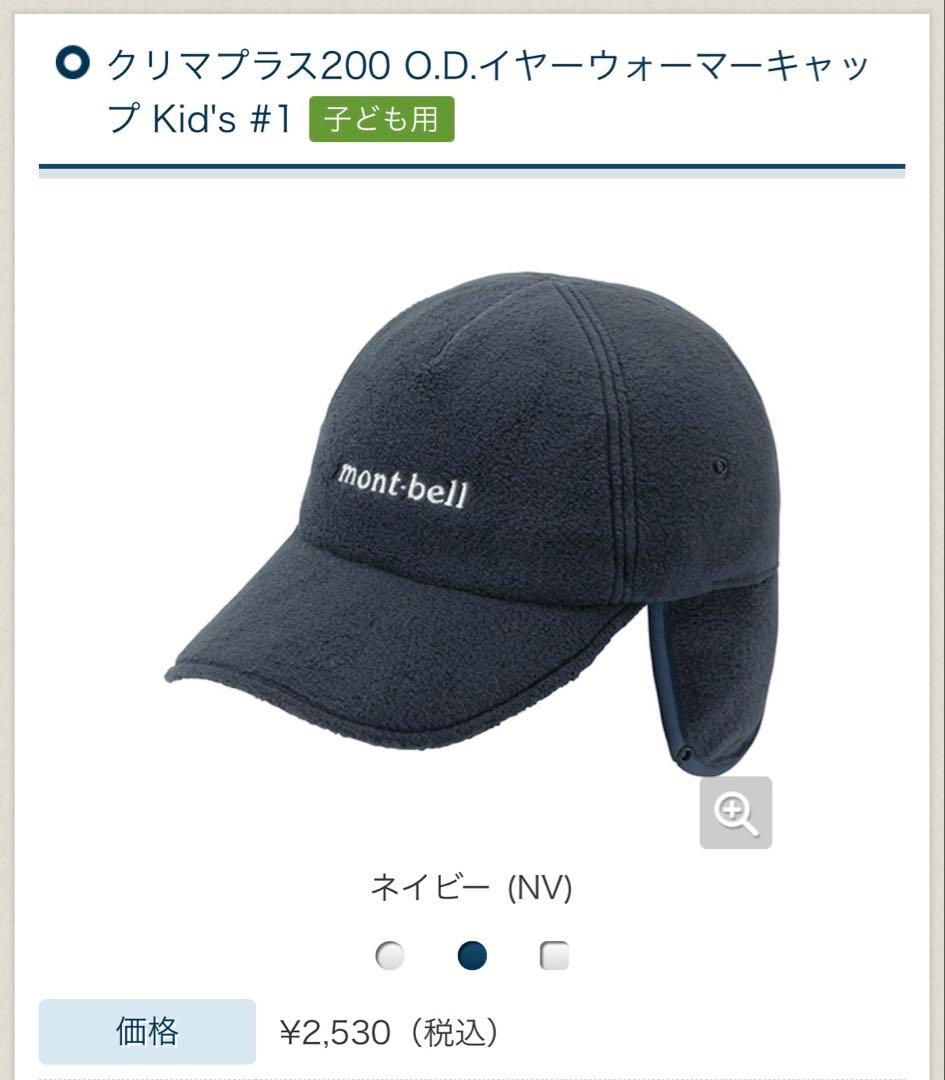Choose the navy color swatch
Viewport: 945px width, 1080px height.
pos(472,955)
